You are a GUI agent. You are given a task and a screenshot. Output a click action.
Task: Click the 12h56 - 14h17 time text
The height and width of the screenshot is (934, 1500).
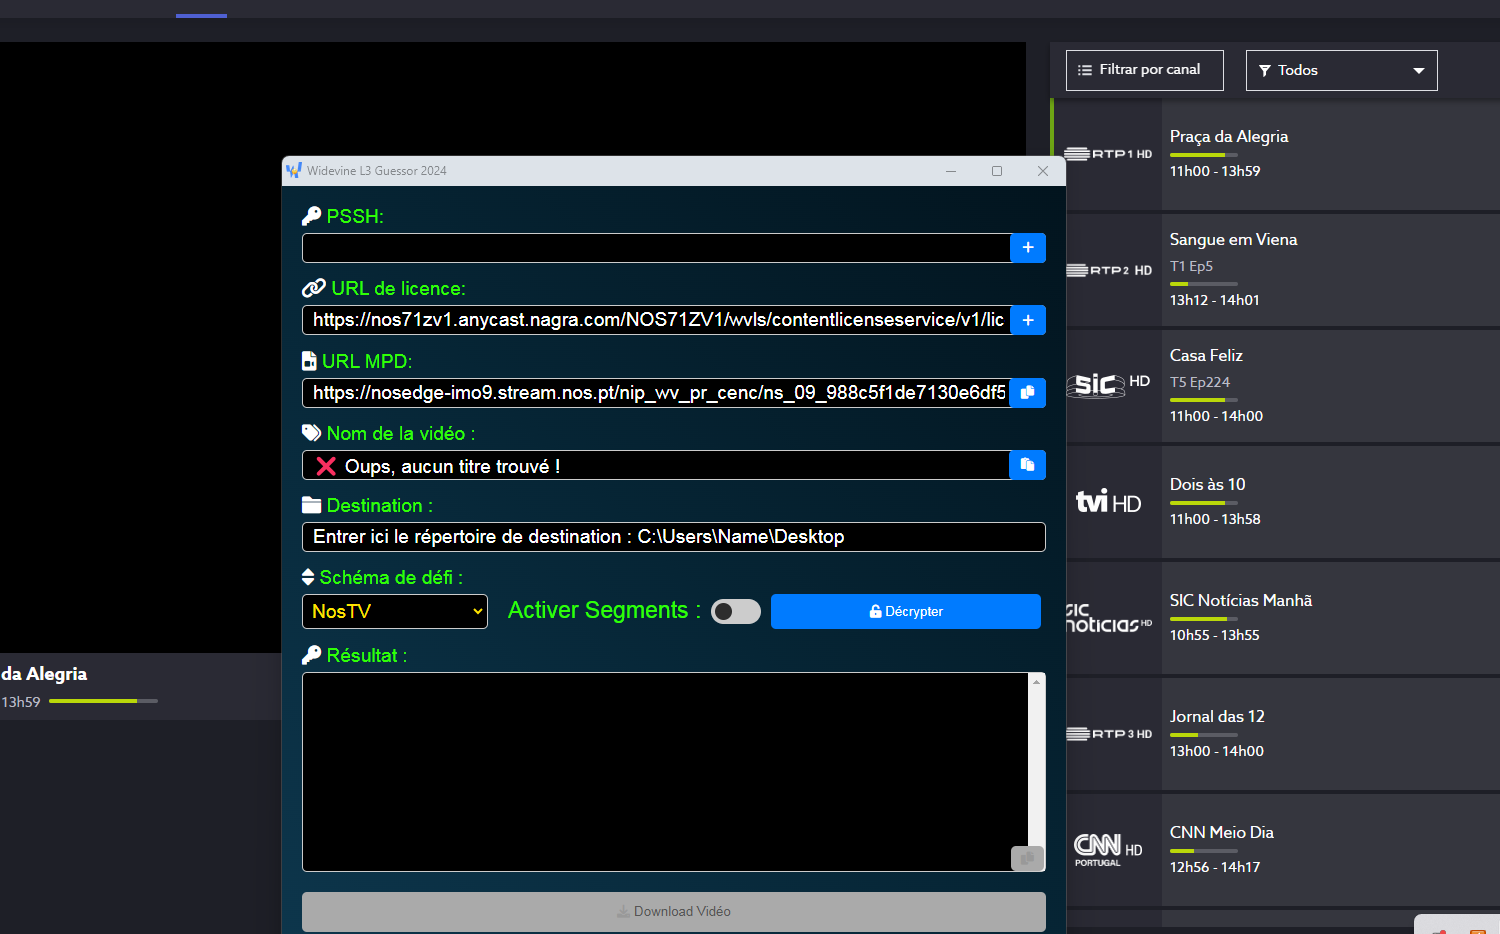(x=1215, y=867)
